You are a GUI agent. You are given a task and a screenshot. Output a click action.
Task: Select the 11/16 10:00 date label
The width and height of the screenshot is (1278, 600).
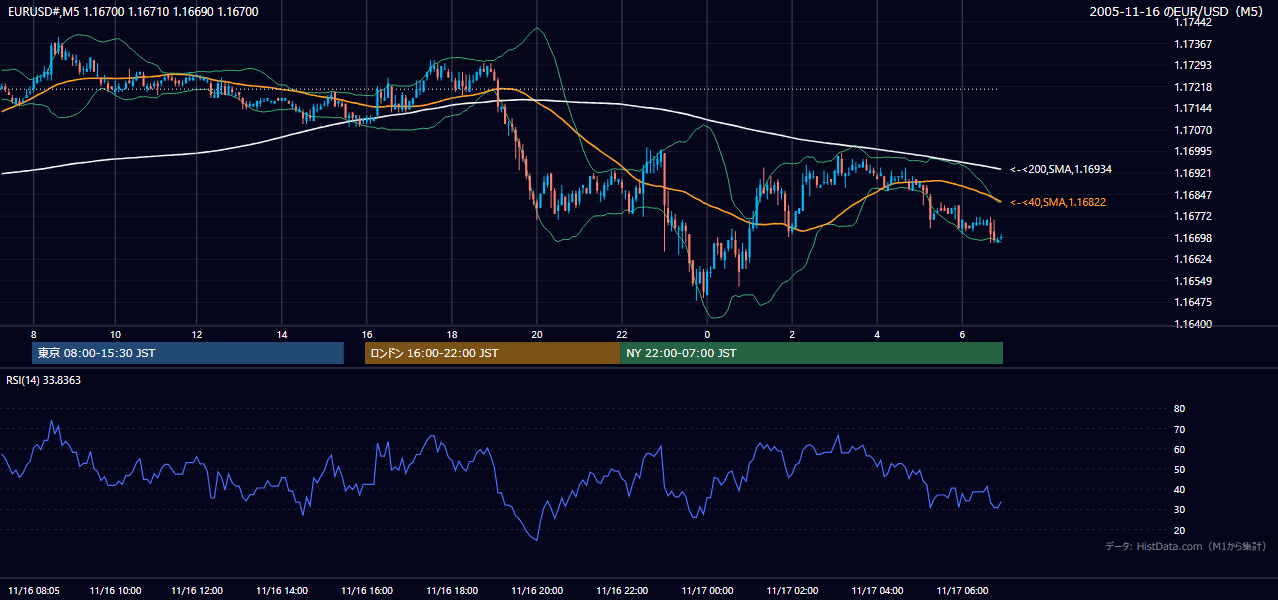tap(116, 590)
